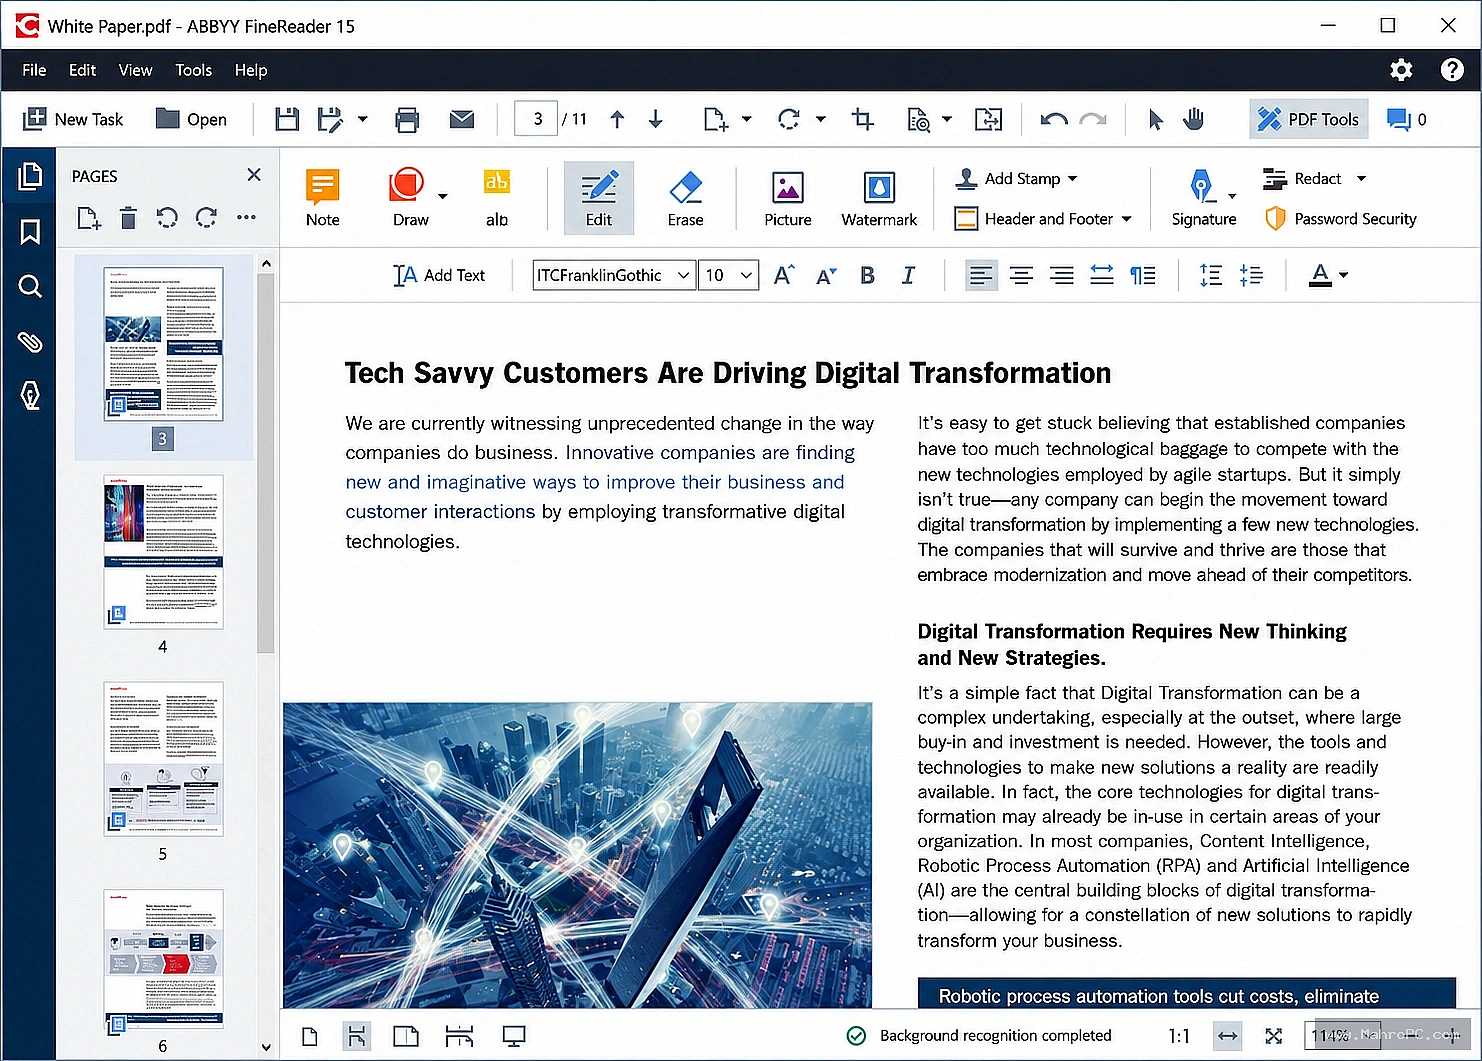Open Digital Signatures sidebar panel
This screenshot has height=1061, width=1482.
(x=30, y=396)
